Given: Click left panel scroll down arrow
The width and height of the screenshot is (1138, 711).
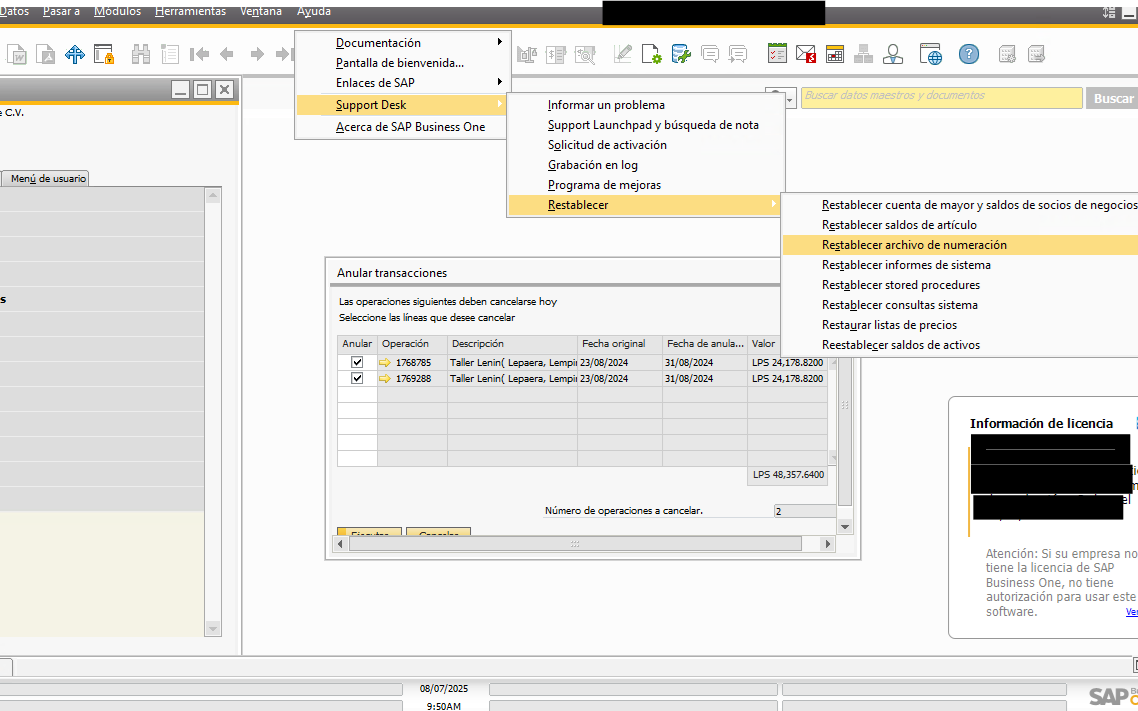Looking at the screenshot, I should click(213, 628).
